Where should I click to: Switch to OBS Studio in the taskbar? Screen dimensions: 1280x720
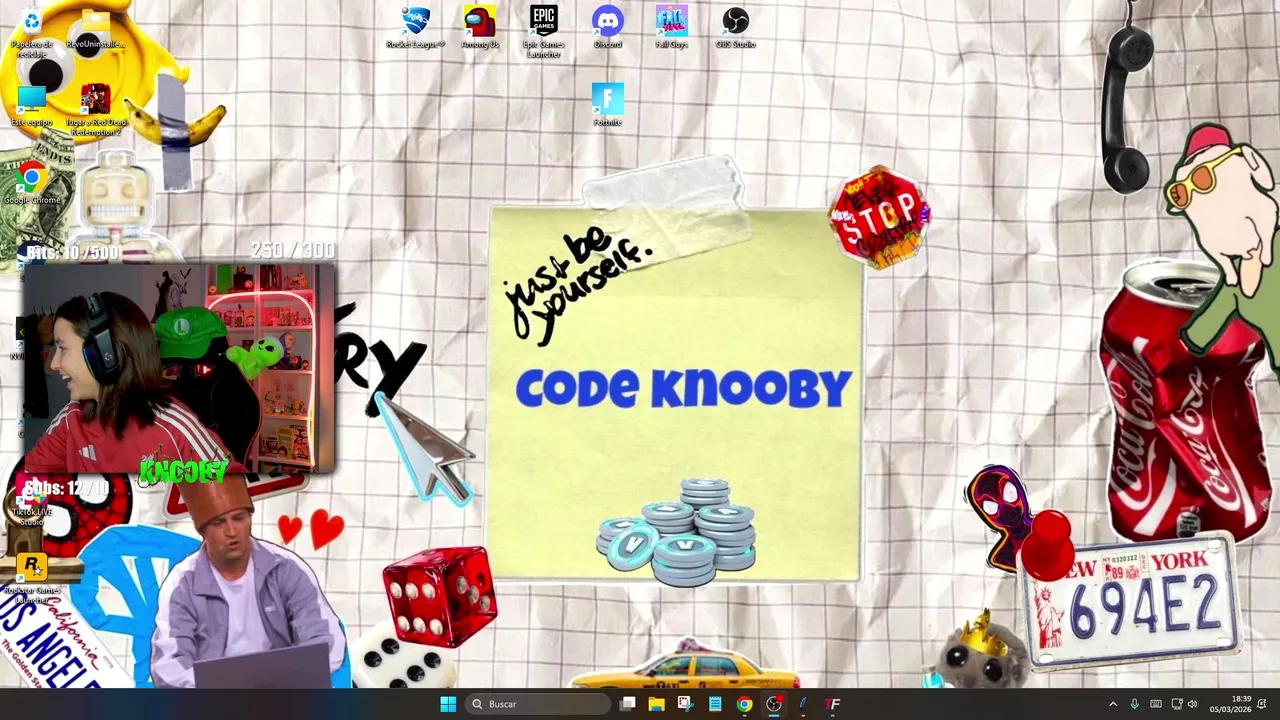(774, 704)
